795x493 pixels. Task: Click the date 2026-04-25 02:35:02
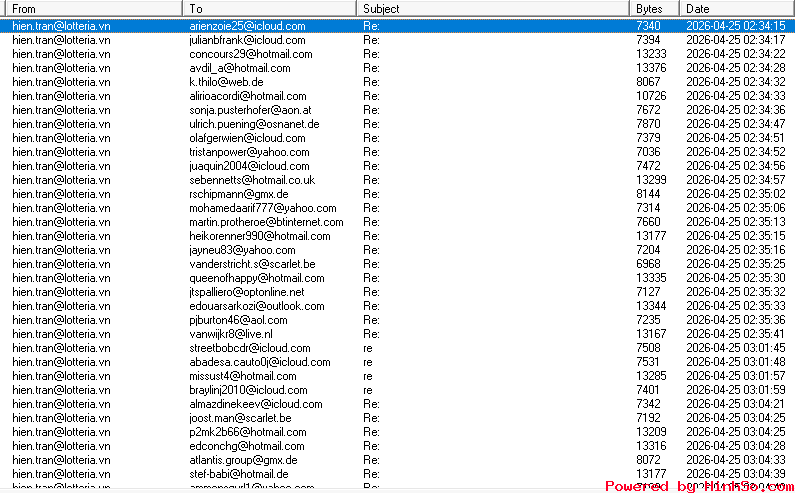(736, 194)
